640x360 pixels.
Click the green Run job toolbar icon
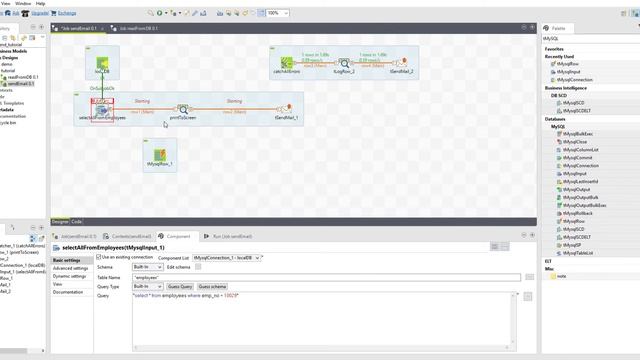(x=159, y=13)
